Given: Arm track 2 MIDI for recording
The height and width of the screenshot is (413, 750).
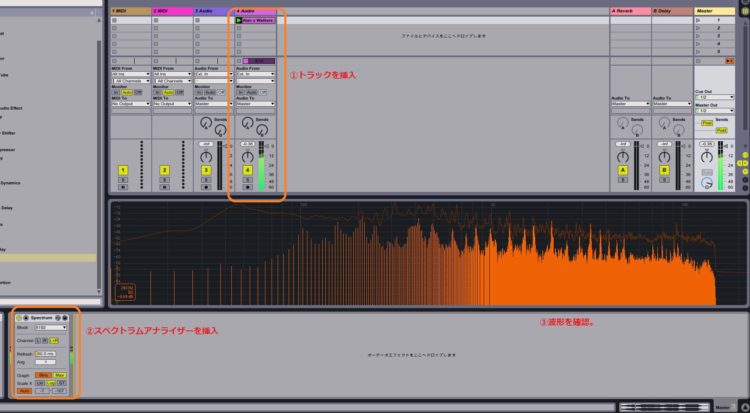Looking at the screenshot, I should (165, 187).
